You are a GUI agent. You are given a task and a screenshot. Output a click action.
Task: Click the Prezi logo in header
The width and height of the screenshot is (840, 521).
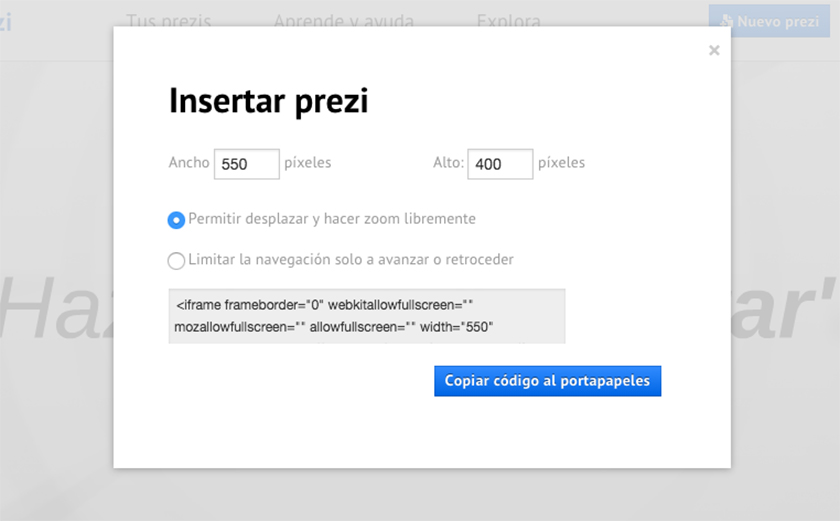5,21
